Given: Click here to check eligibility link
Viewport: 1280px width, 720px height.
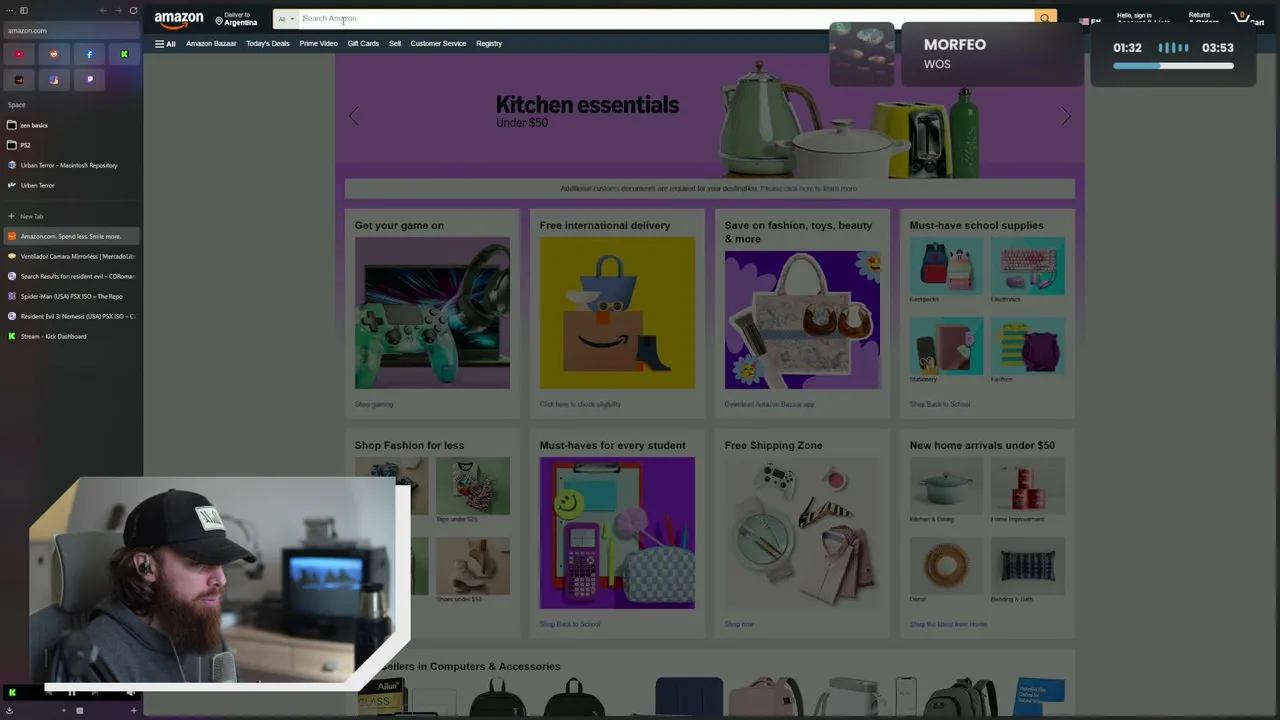Looking at the screenshot, I should (x=580, y=404).
